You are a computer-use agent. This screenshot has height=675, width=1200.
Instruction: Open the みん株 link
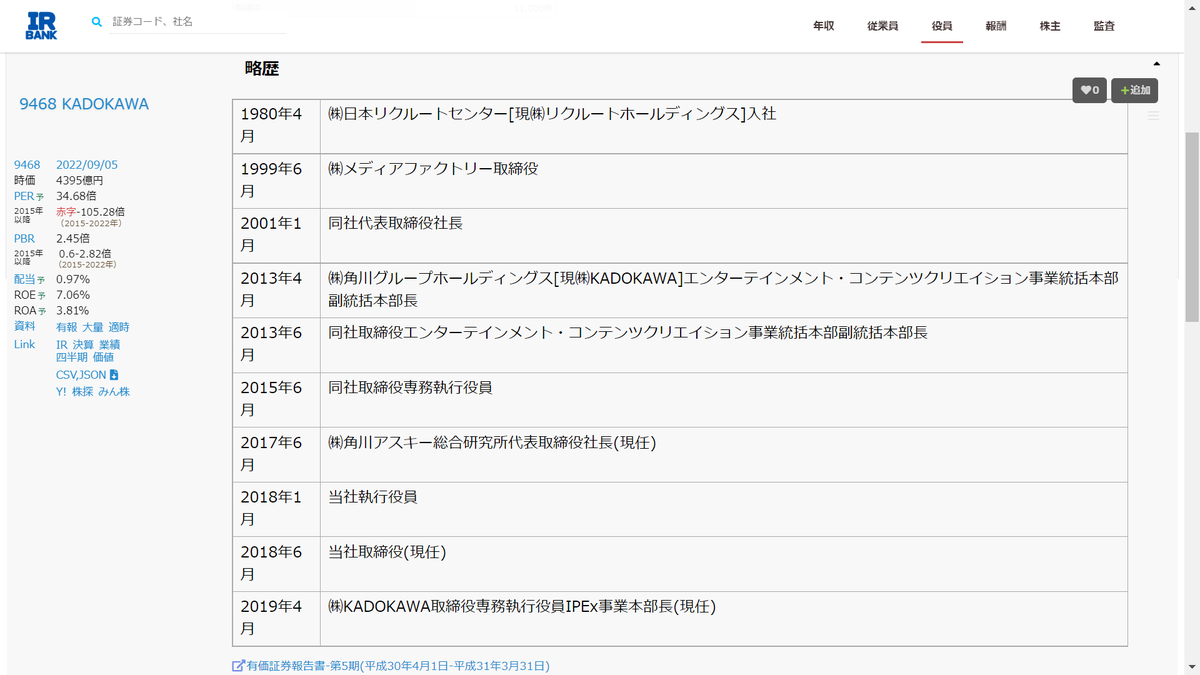pyautogui.click(x=114, y=392)
